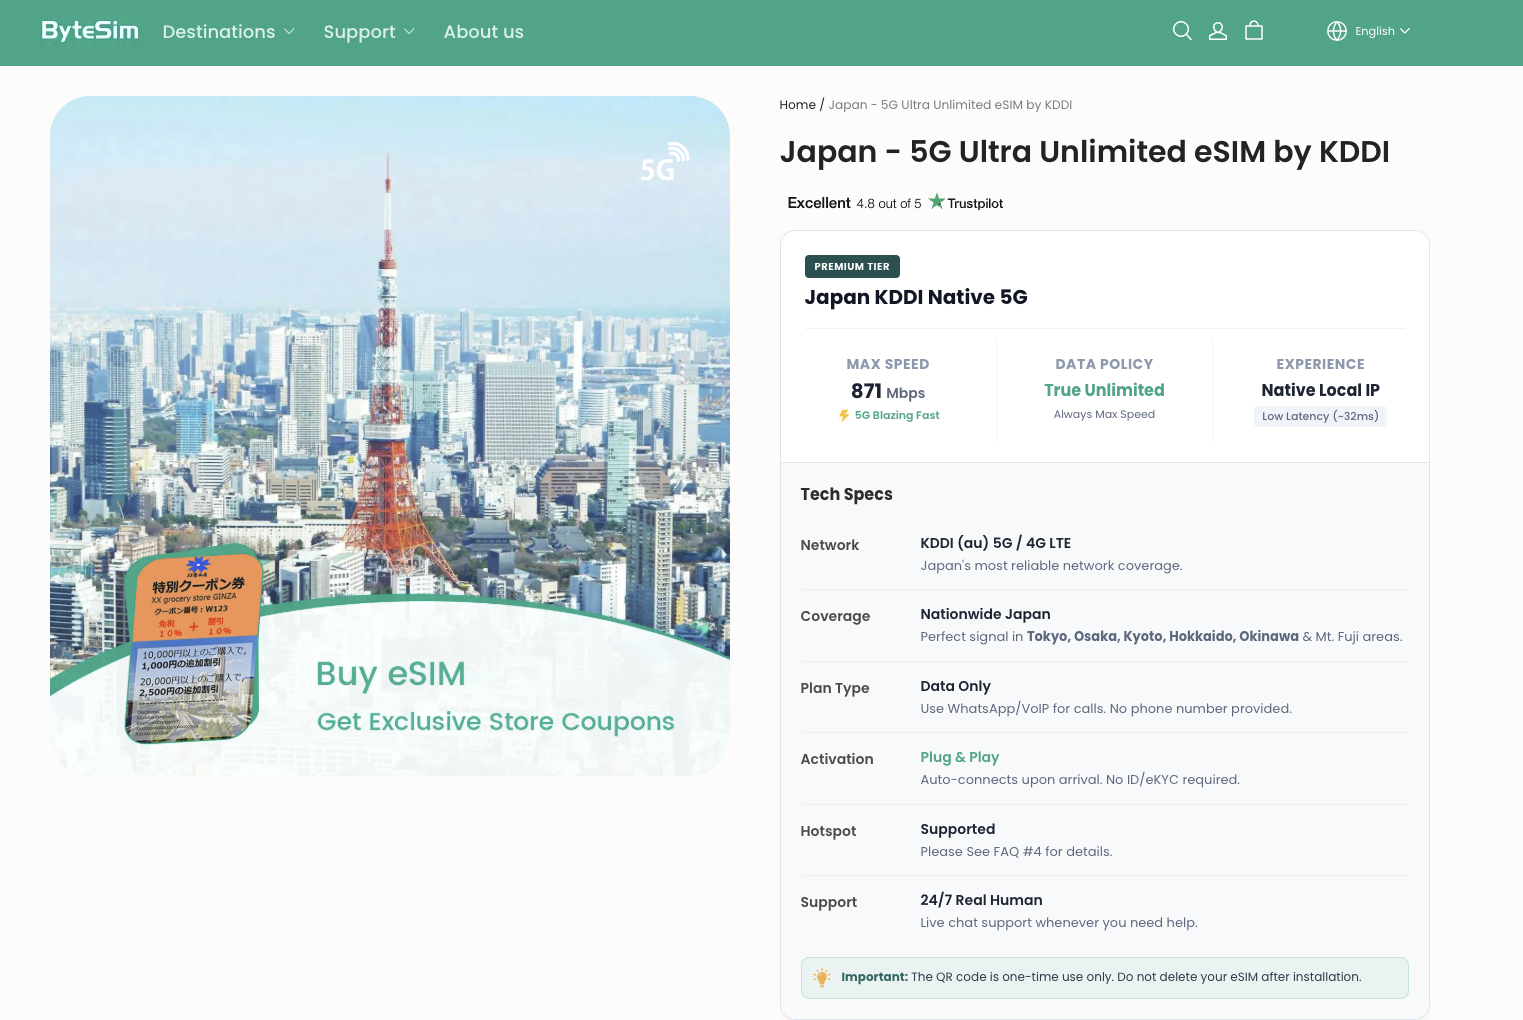Click the Plug & Play activation text
Image resolution: width=1523 pixels, height=1020 pixels.
click(960, 757)
